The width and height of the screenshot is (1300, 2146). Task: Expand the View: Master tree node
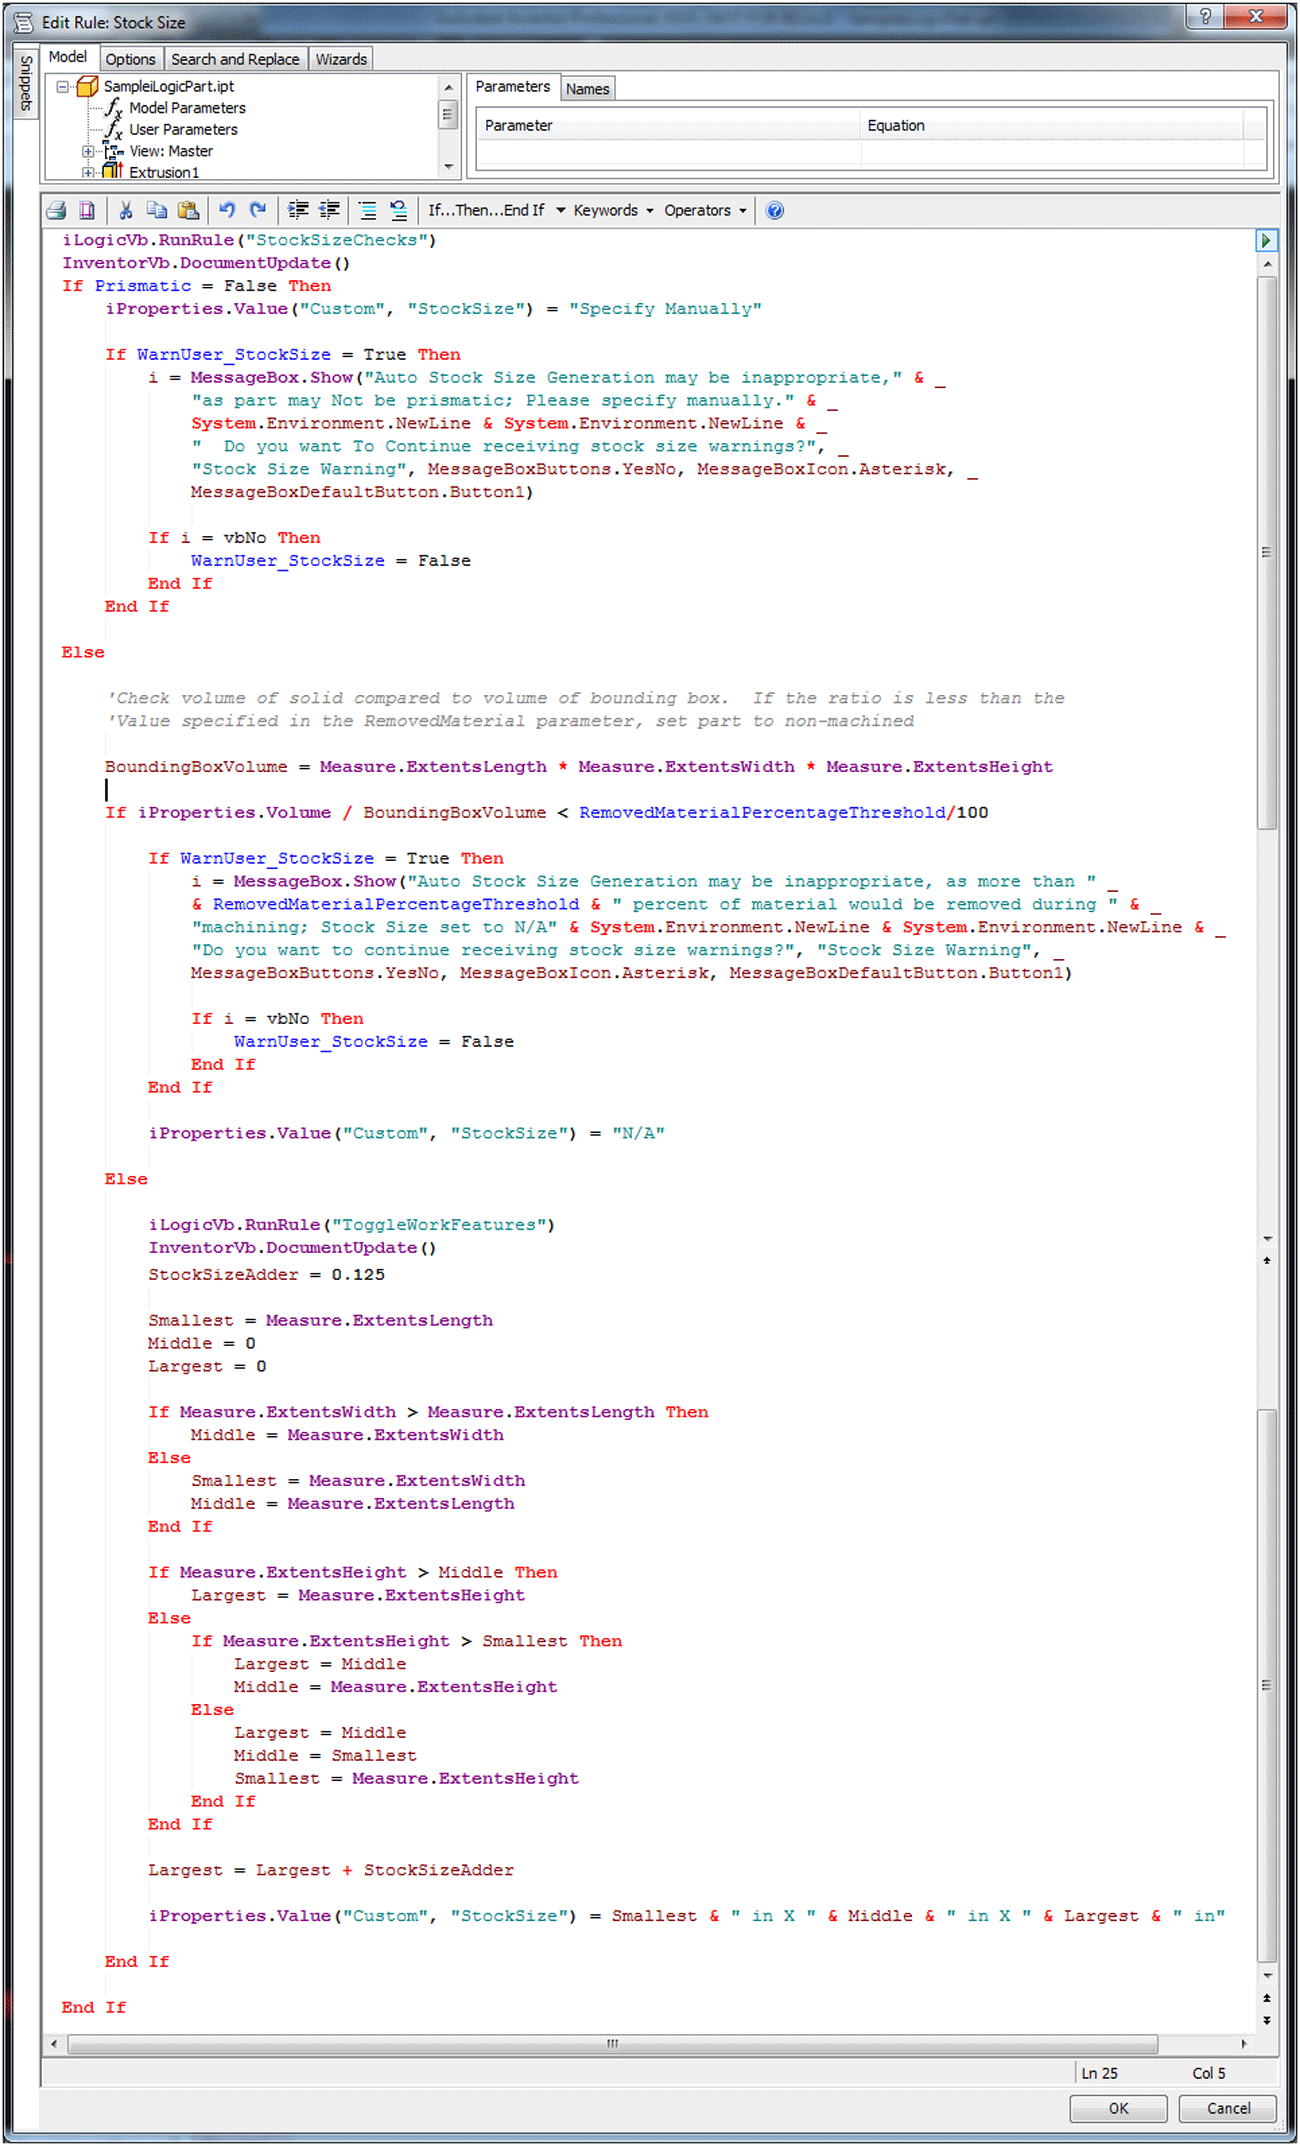(88, 151)
